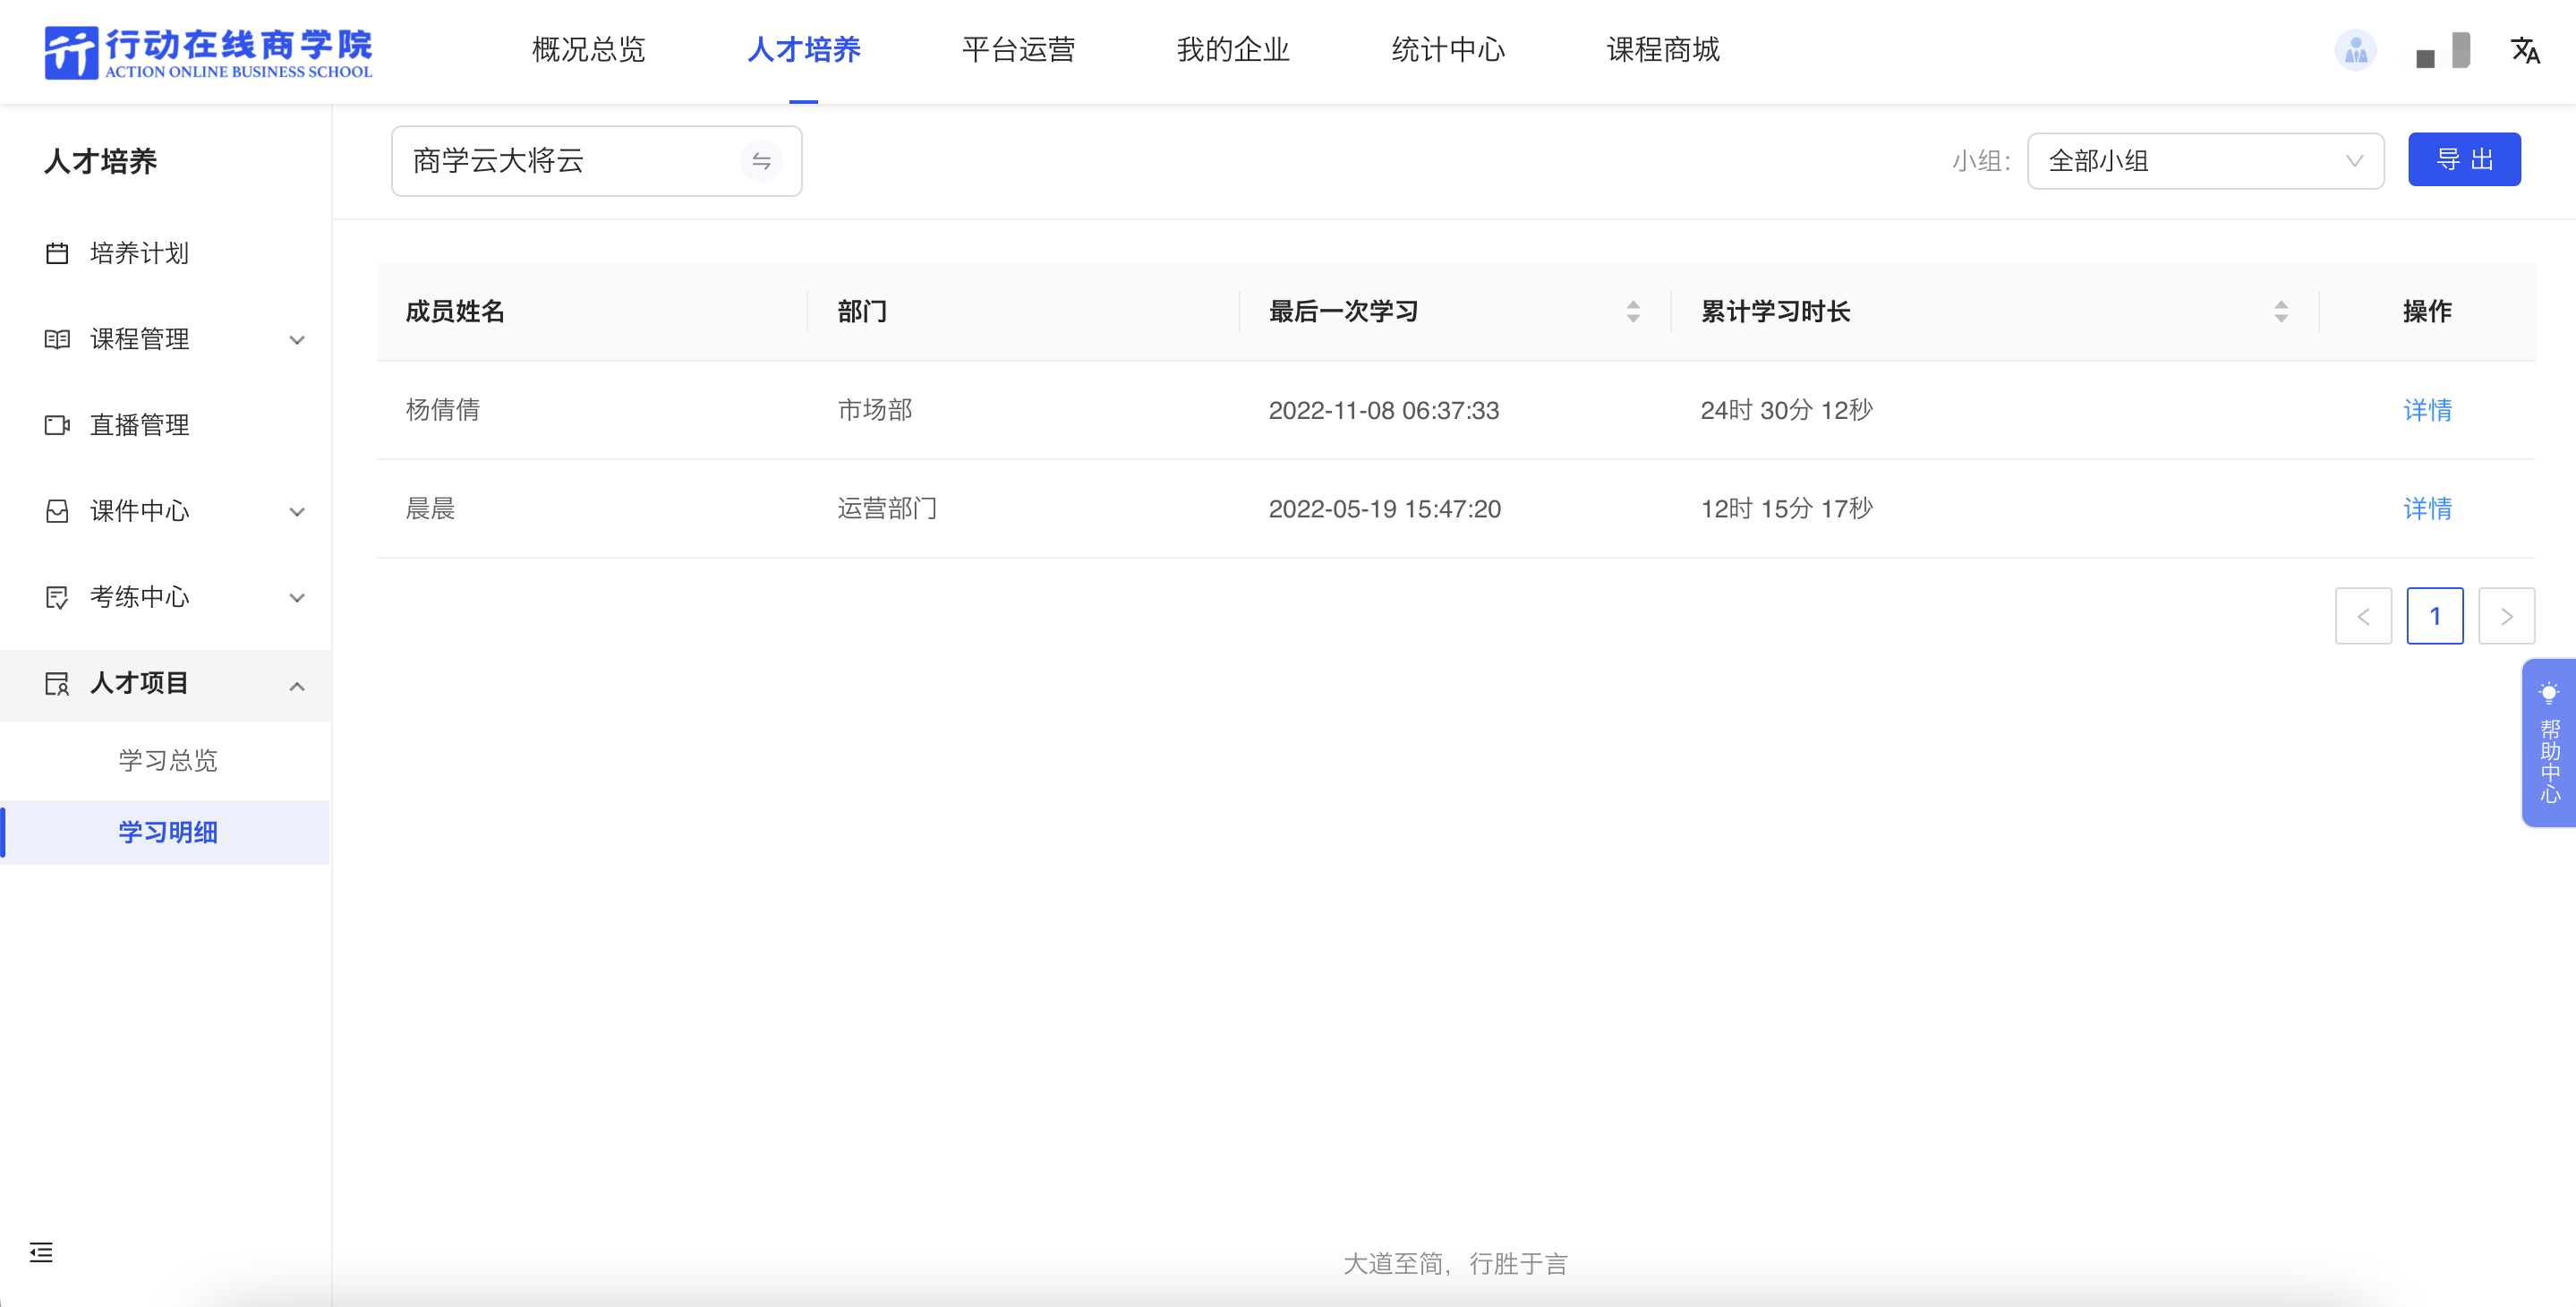Switch to the 平台运营 tab
This screenshot has width=2576, height=1307.
pyautogui.click(x=1018, y=49)
